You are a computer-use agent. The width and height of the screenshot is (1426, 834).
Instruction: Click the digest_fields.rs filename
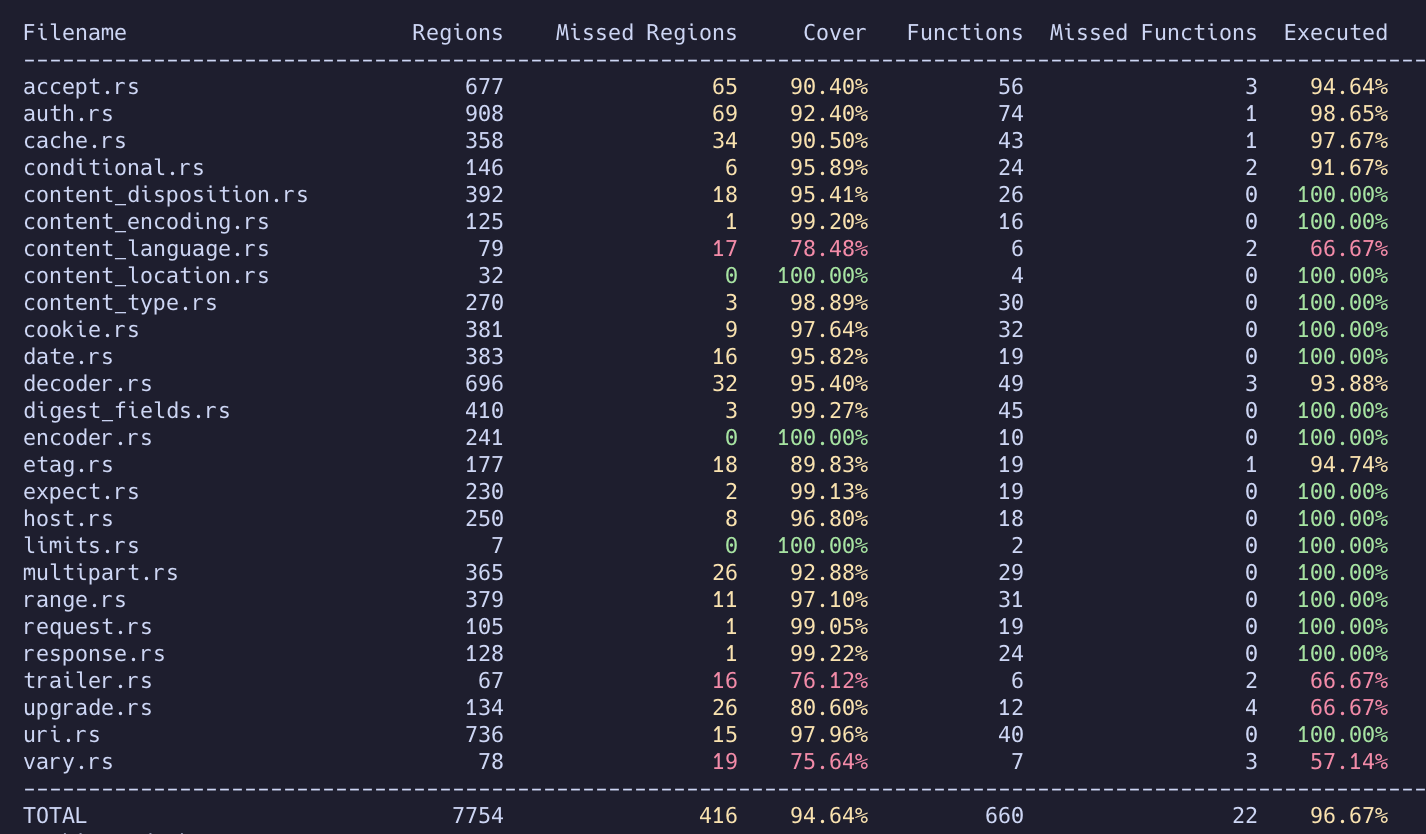point(127,411)
